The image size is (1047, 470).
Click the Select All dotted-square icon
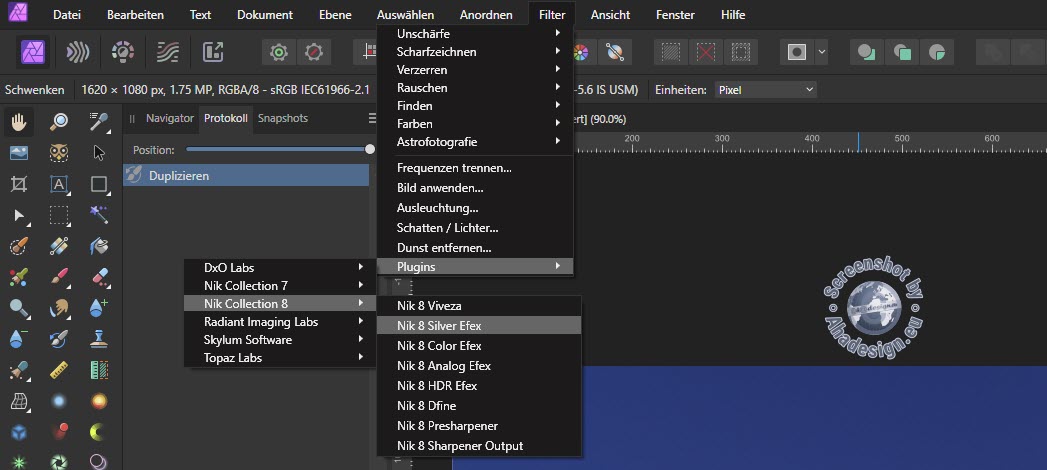670,52
